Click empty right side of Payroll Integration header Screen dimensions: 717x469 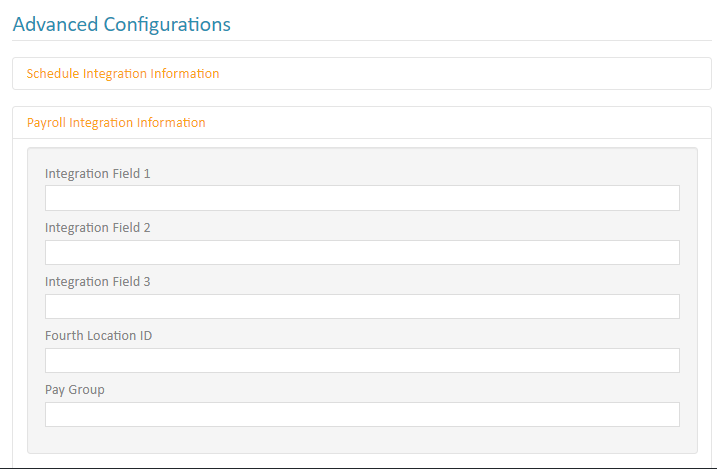point(500,123)
